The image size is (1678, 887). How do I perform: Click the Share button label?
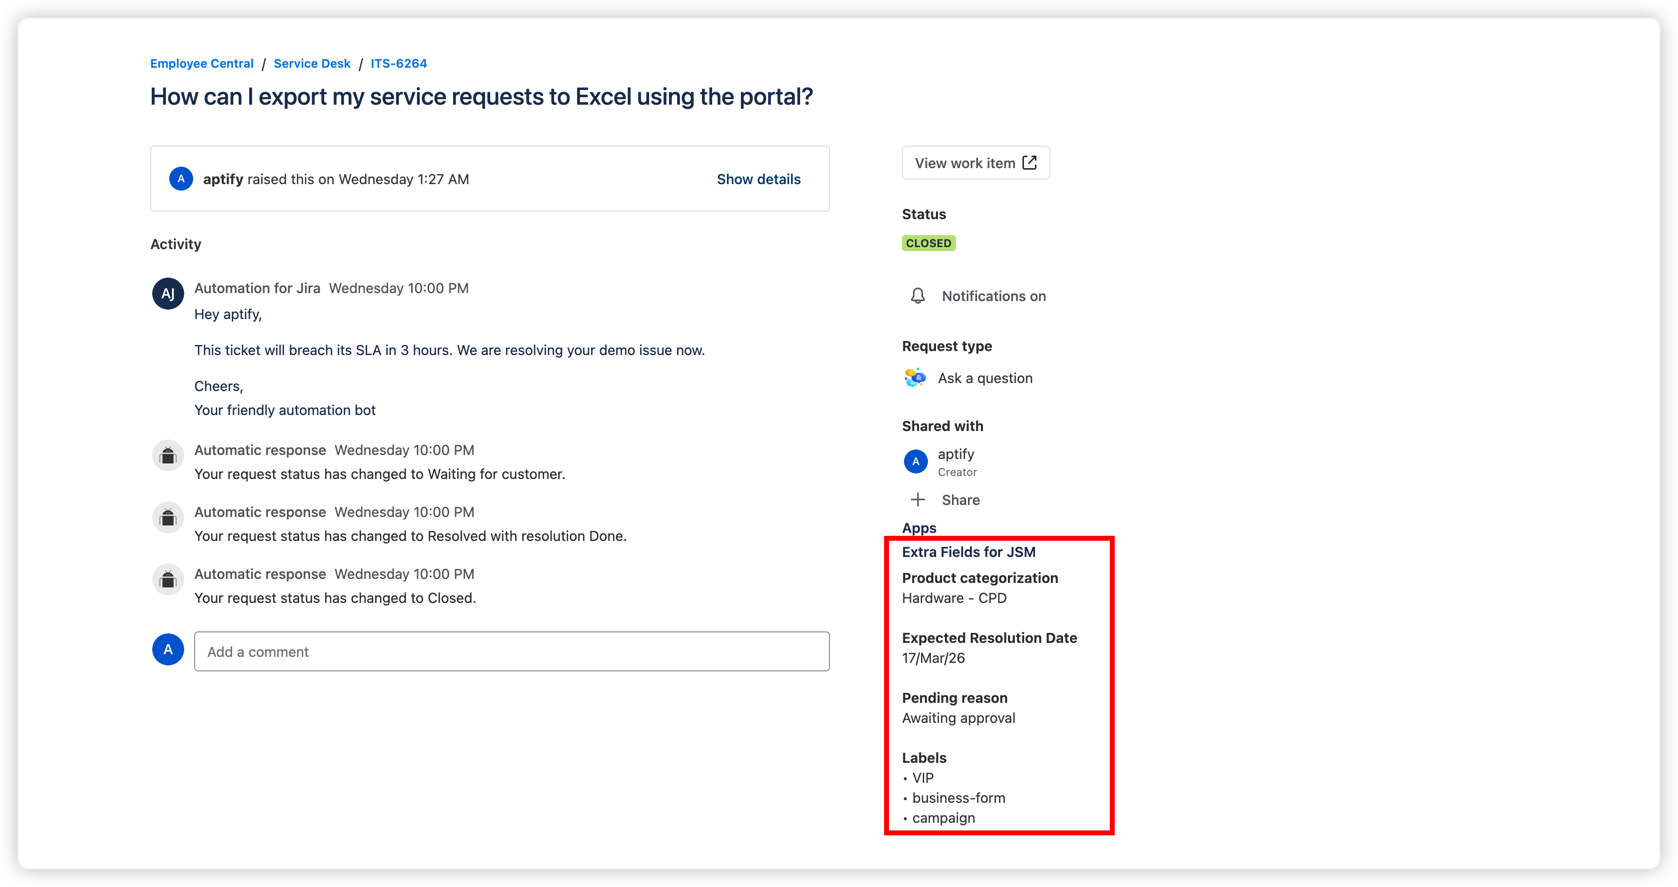(961, 500)
